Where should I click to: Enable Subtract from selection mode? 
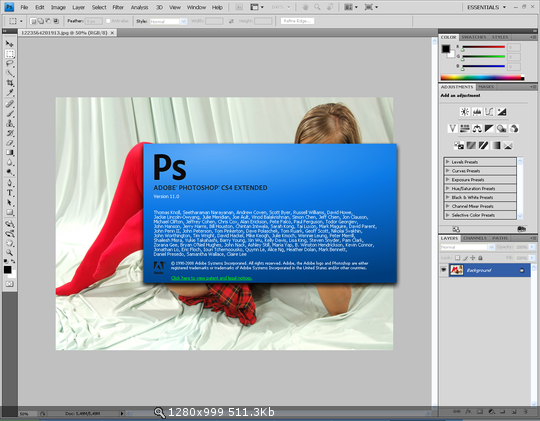coord(48,21)
